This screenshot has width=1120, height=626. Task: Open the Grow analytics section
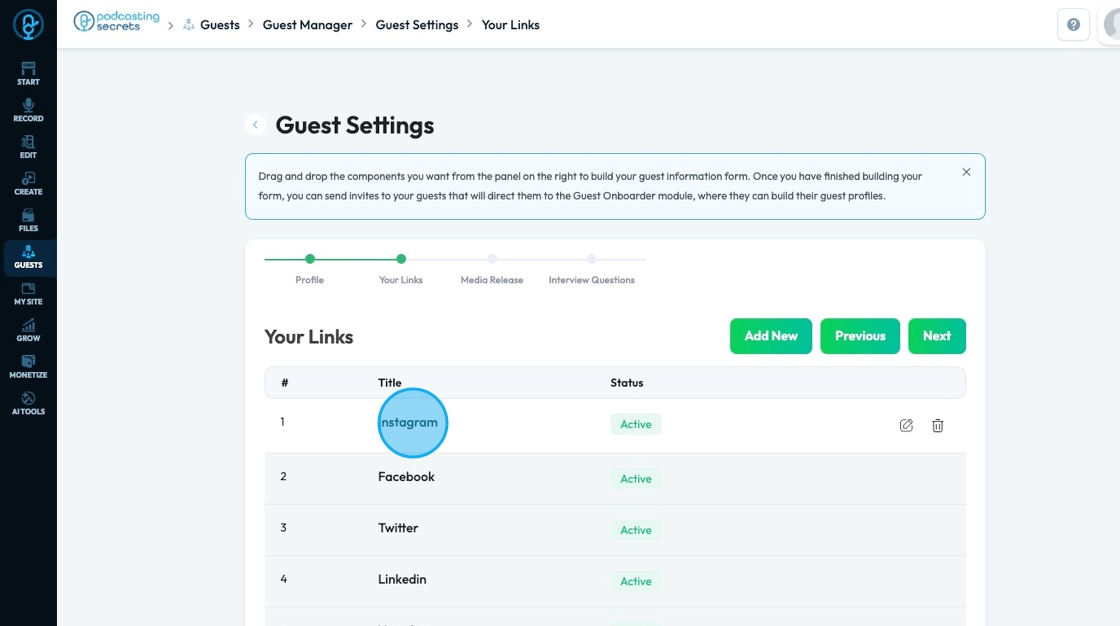click(28, 330)
